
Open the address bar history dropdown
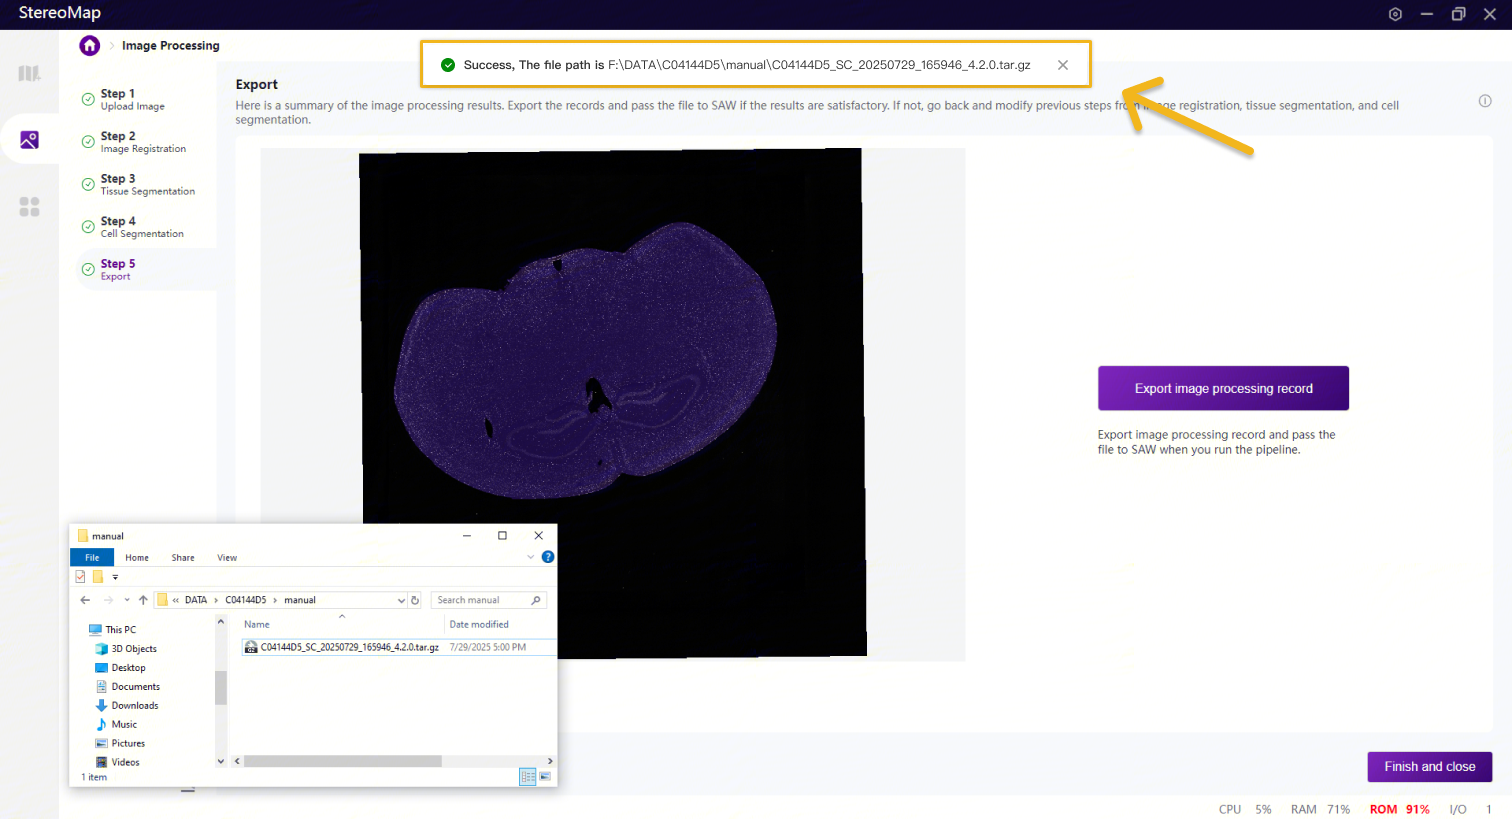401,600
